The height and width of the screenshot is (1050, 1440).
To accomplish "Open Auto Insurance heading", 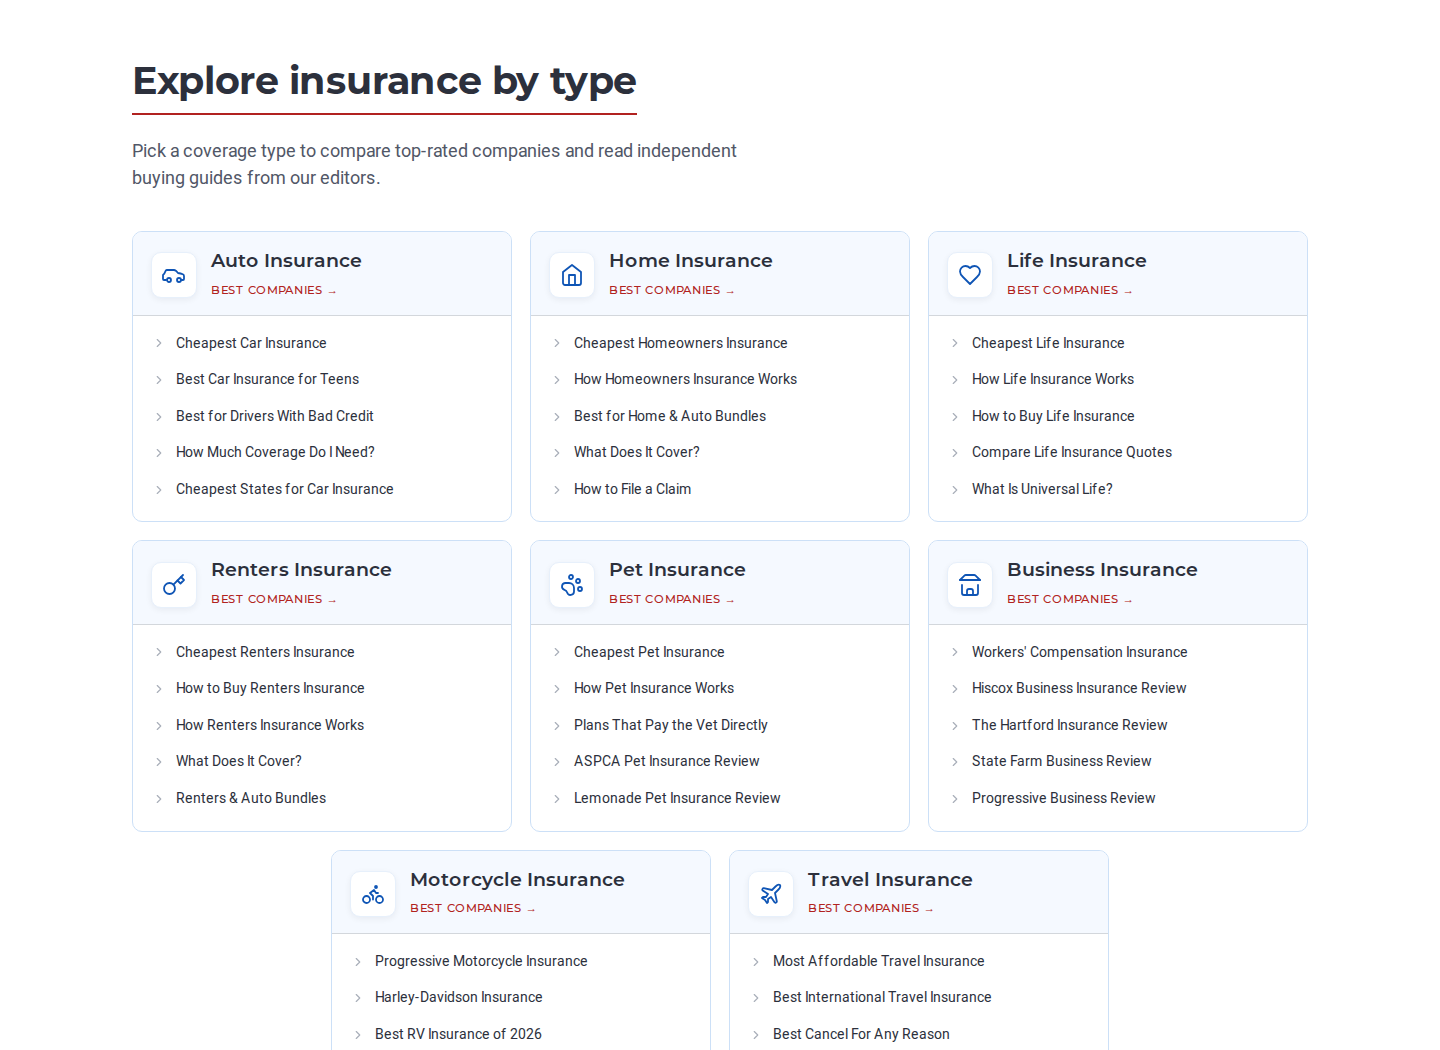I will pos(286,261).
